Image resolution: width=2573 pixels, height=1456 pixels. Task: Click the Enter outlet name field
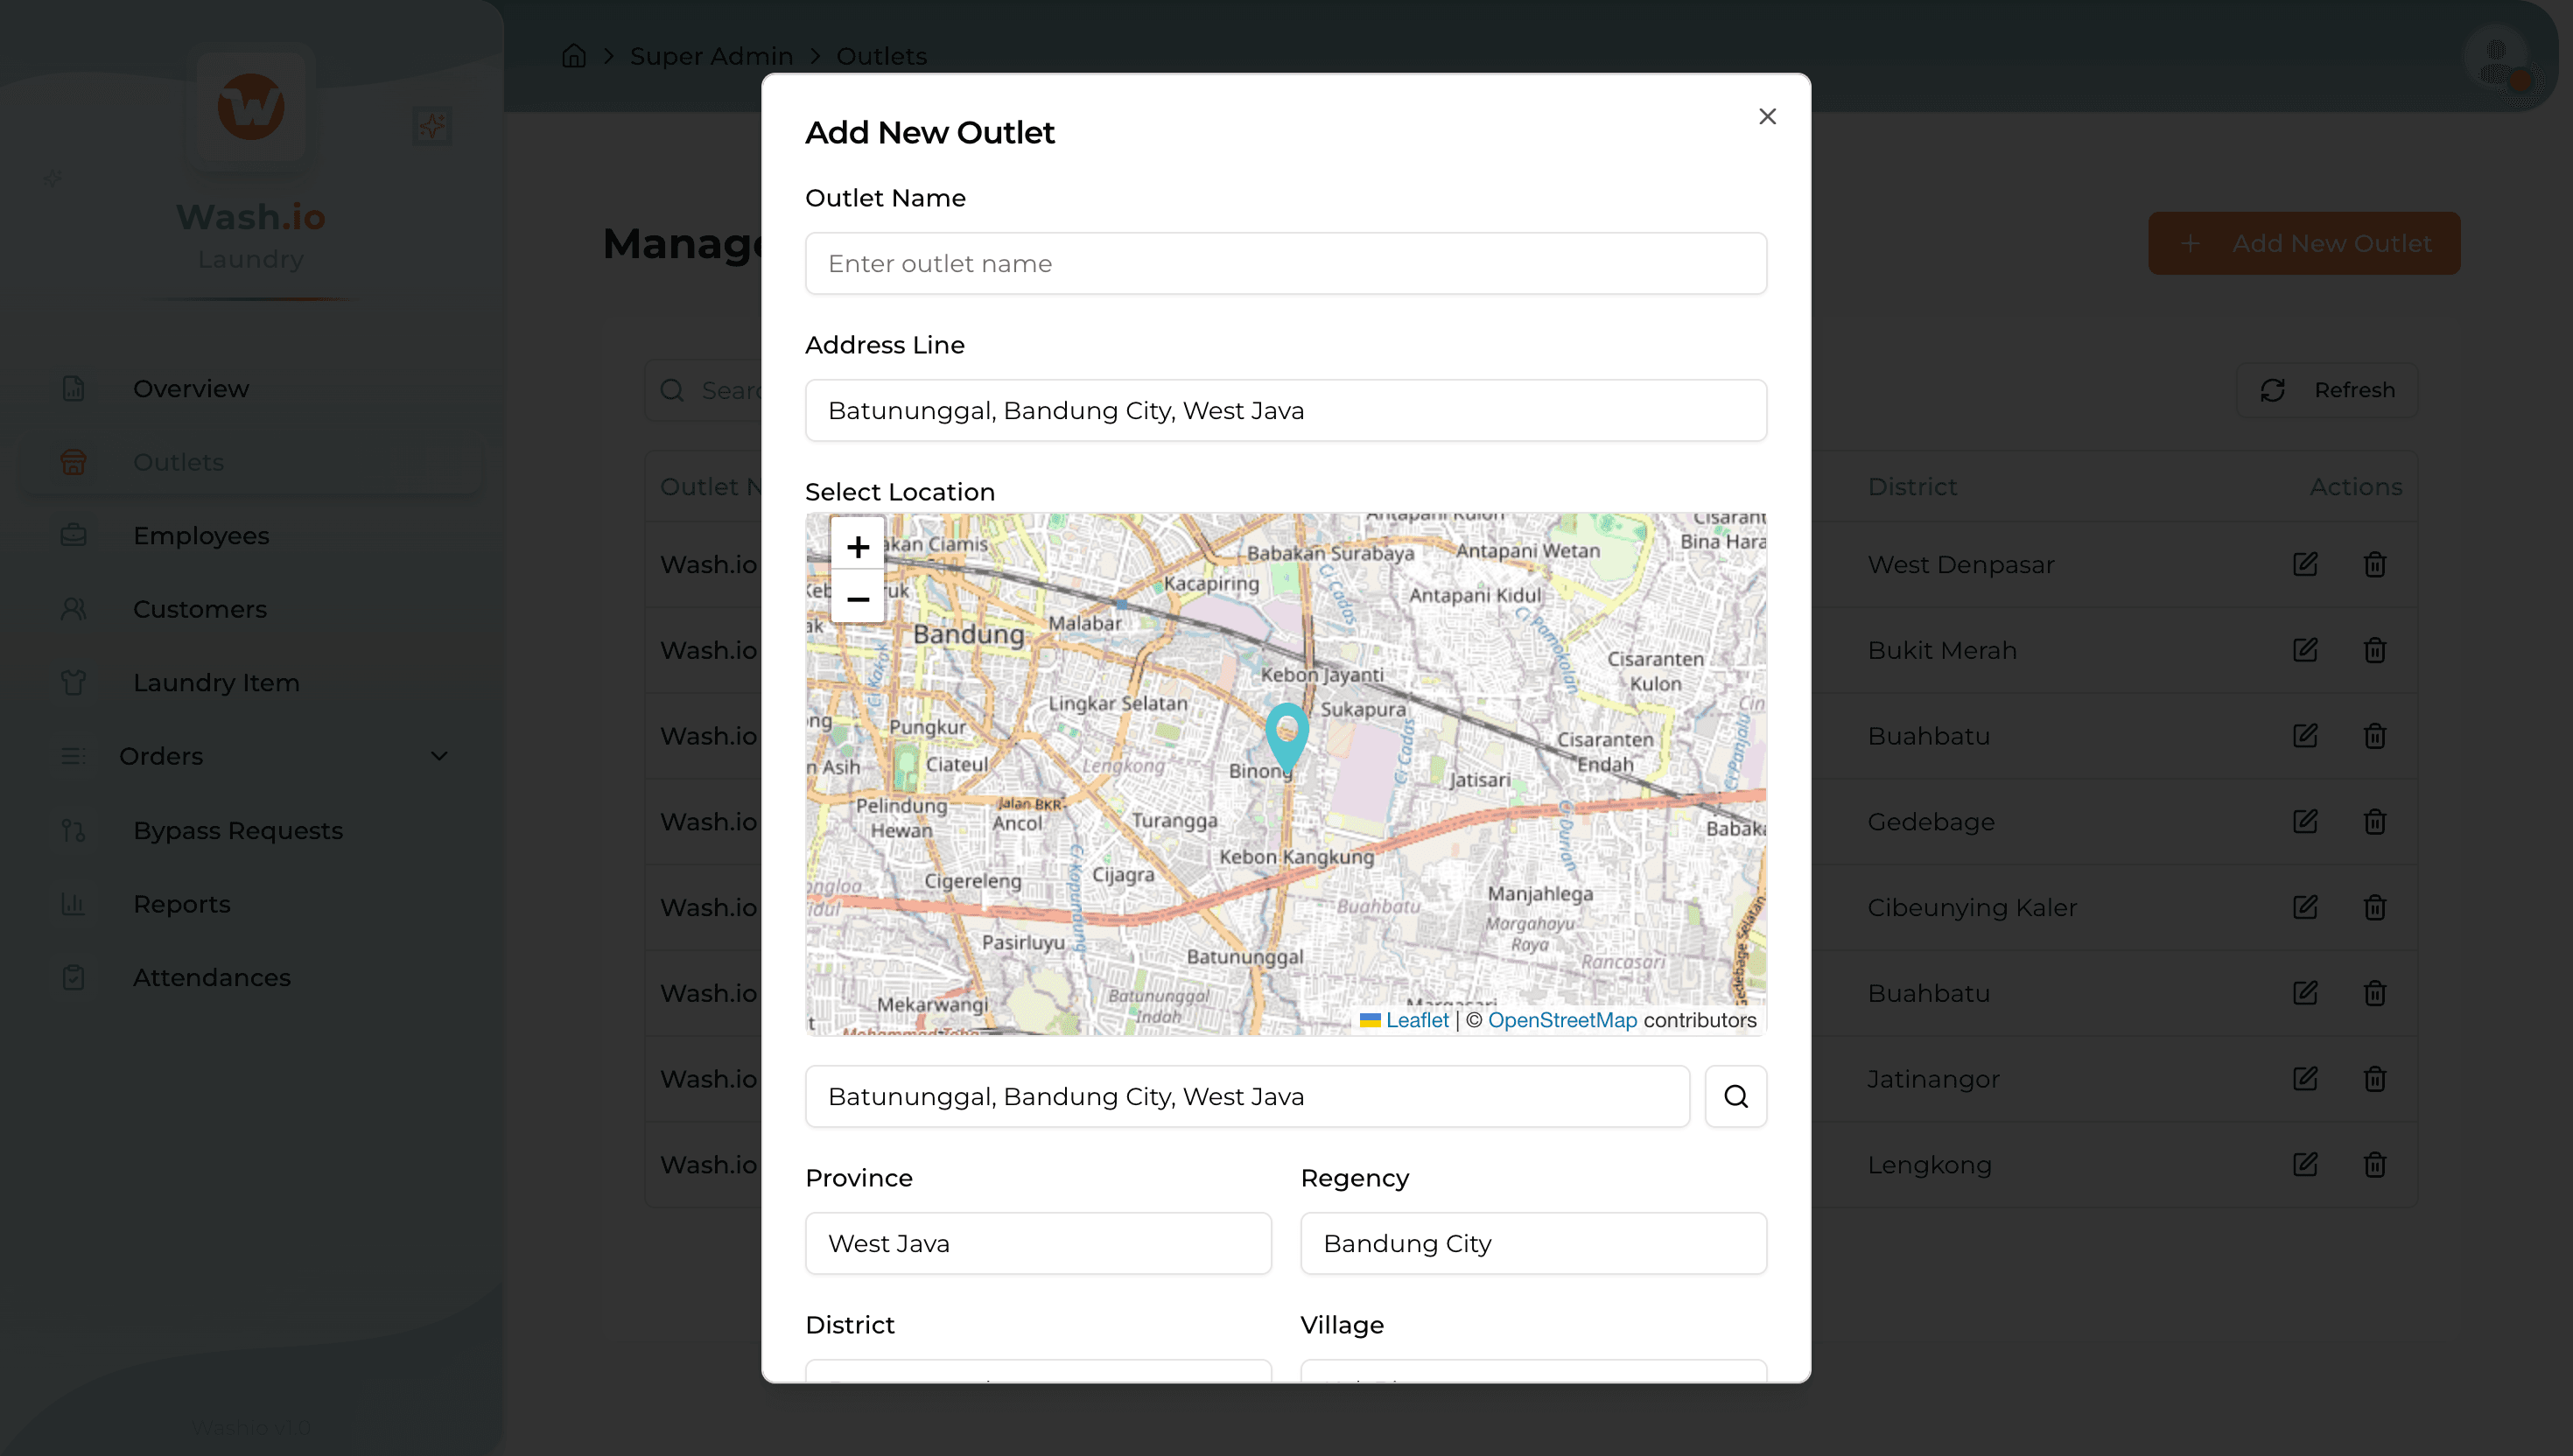pyautogui.click(x=1285, y=263)
